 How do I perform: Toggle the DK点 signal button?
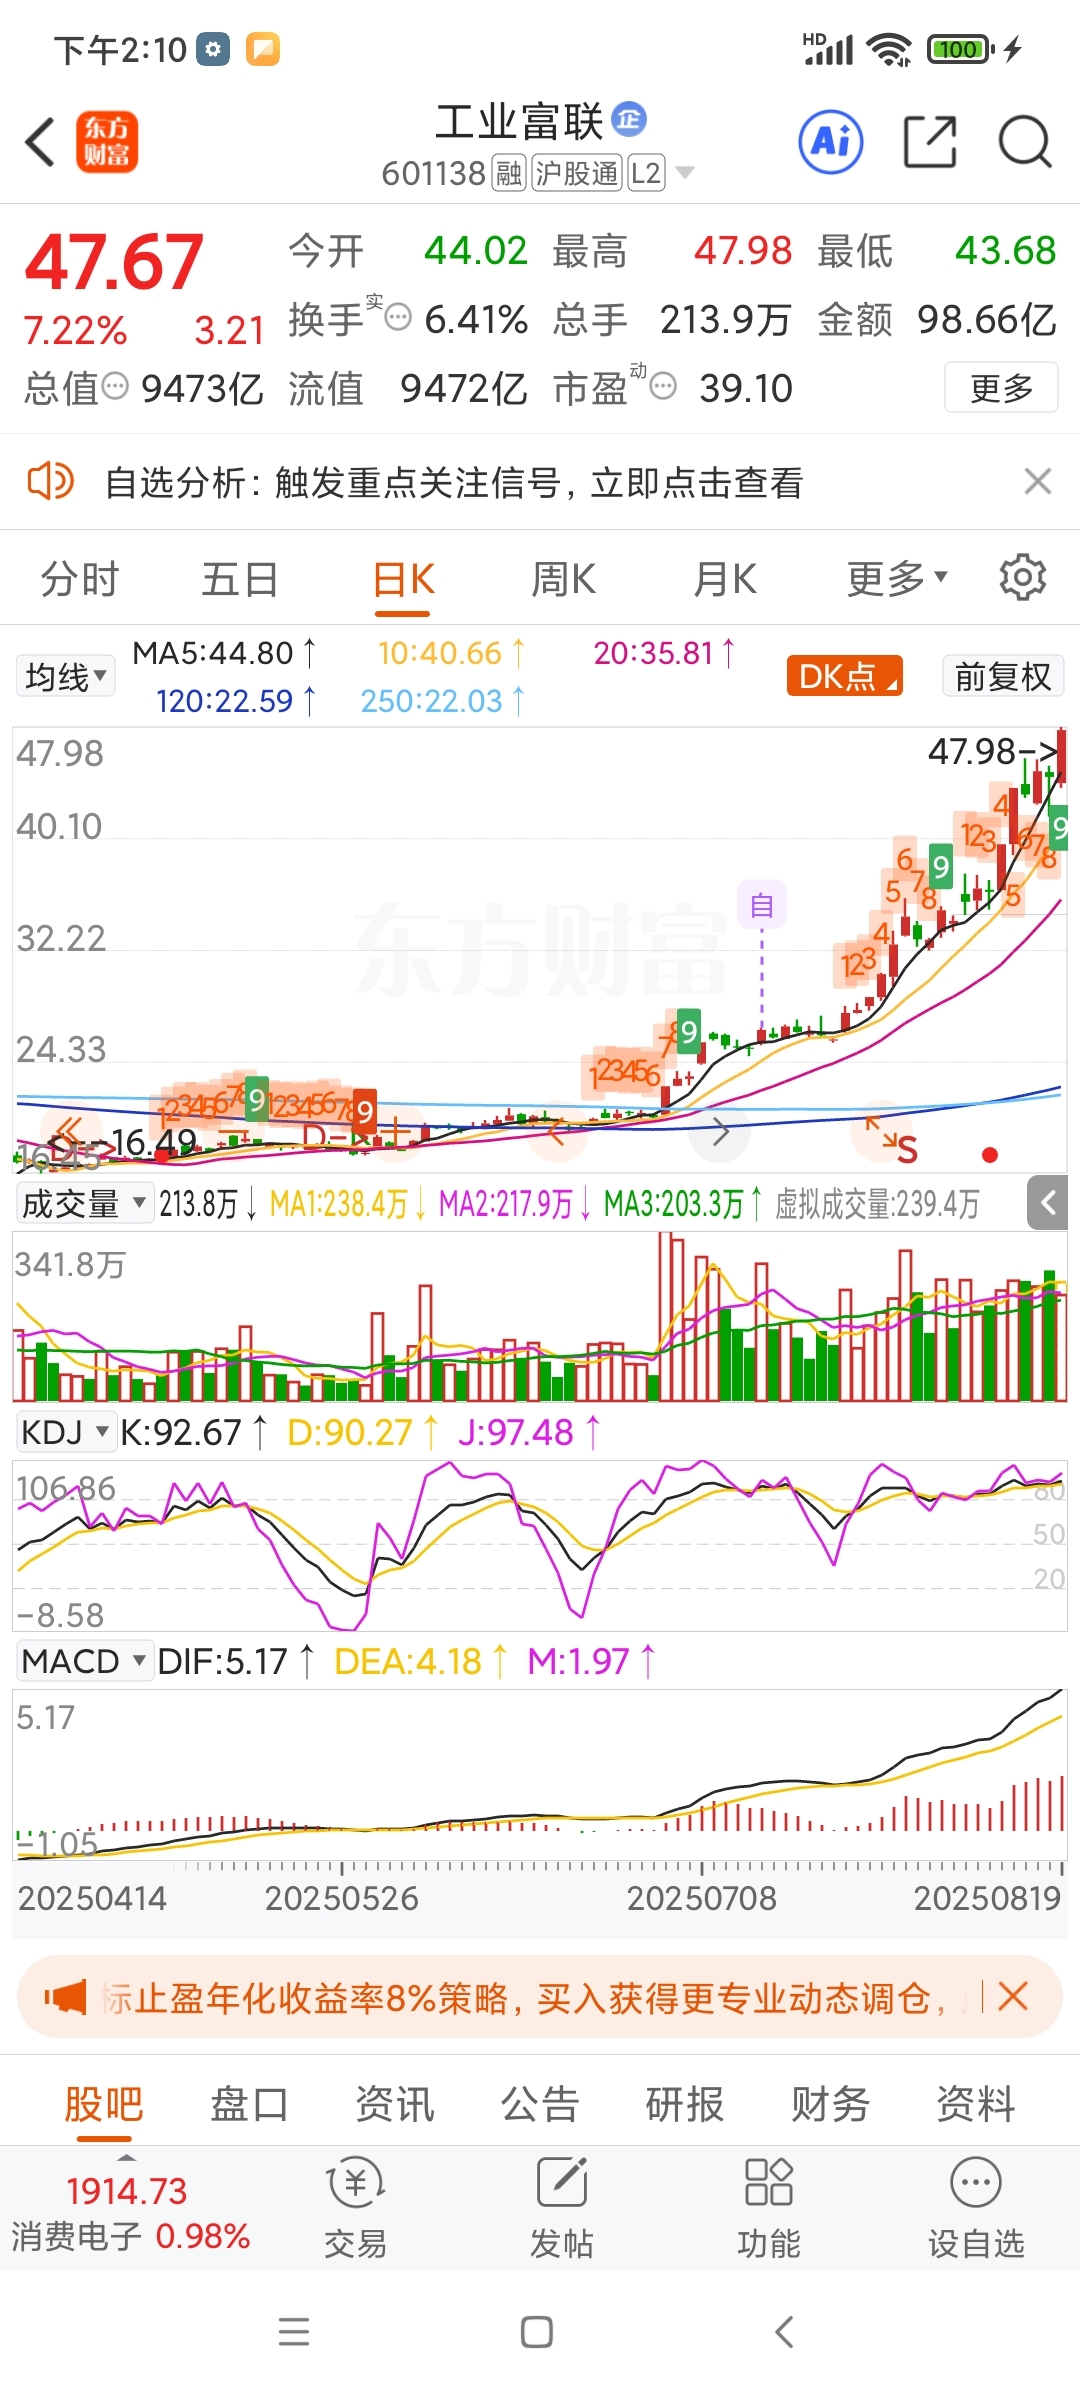click(x=844, y=676)
